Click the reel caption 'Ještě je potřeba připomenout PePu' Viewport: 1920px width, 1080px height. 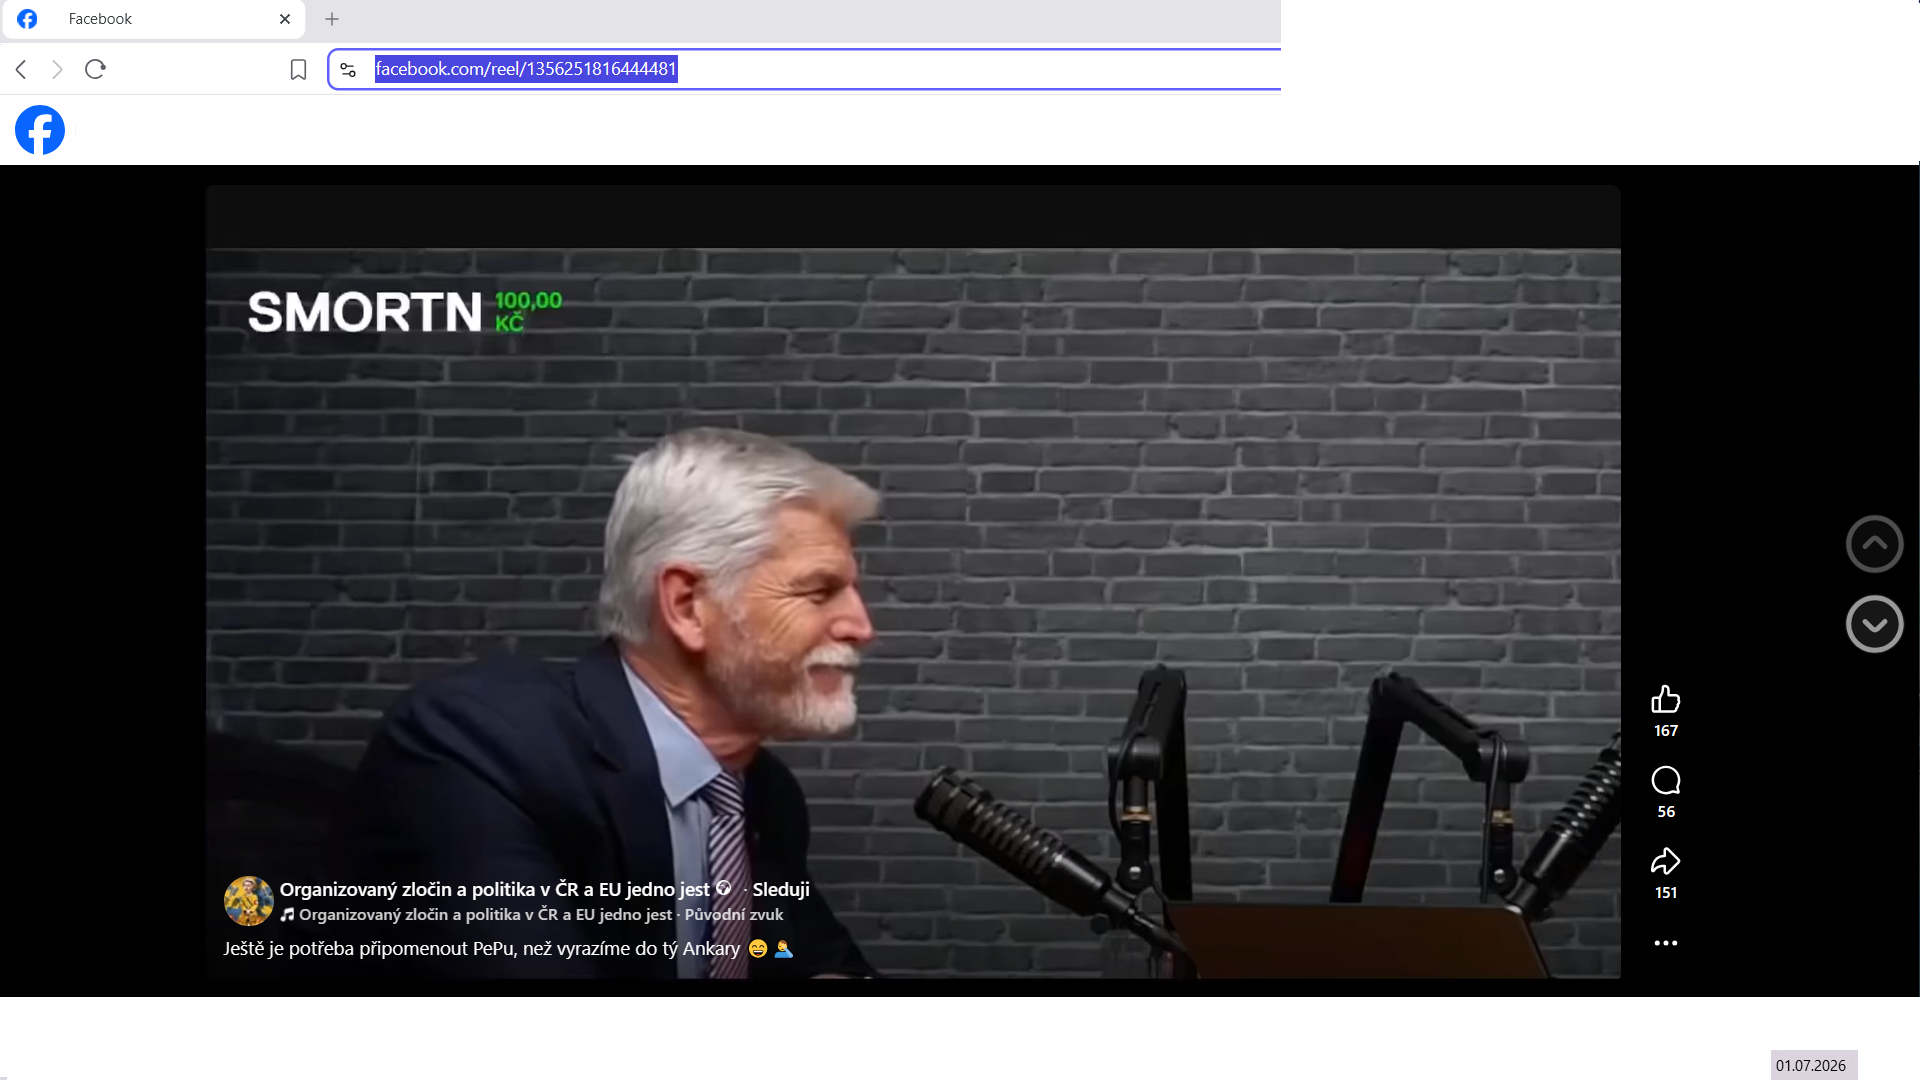(370, 948)
